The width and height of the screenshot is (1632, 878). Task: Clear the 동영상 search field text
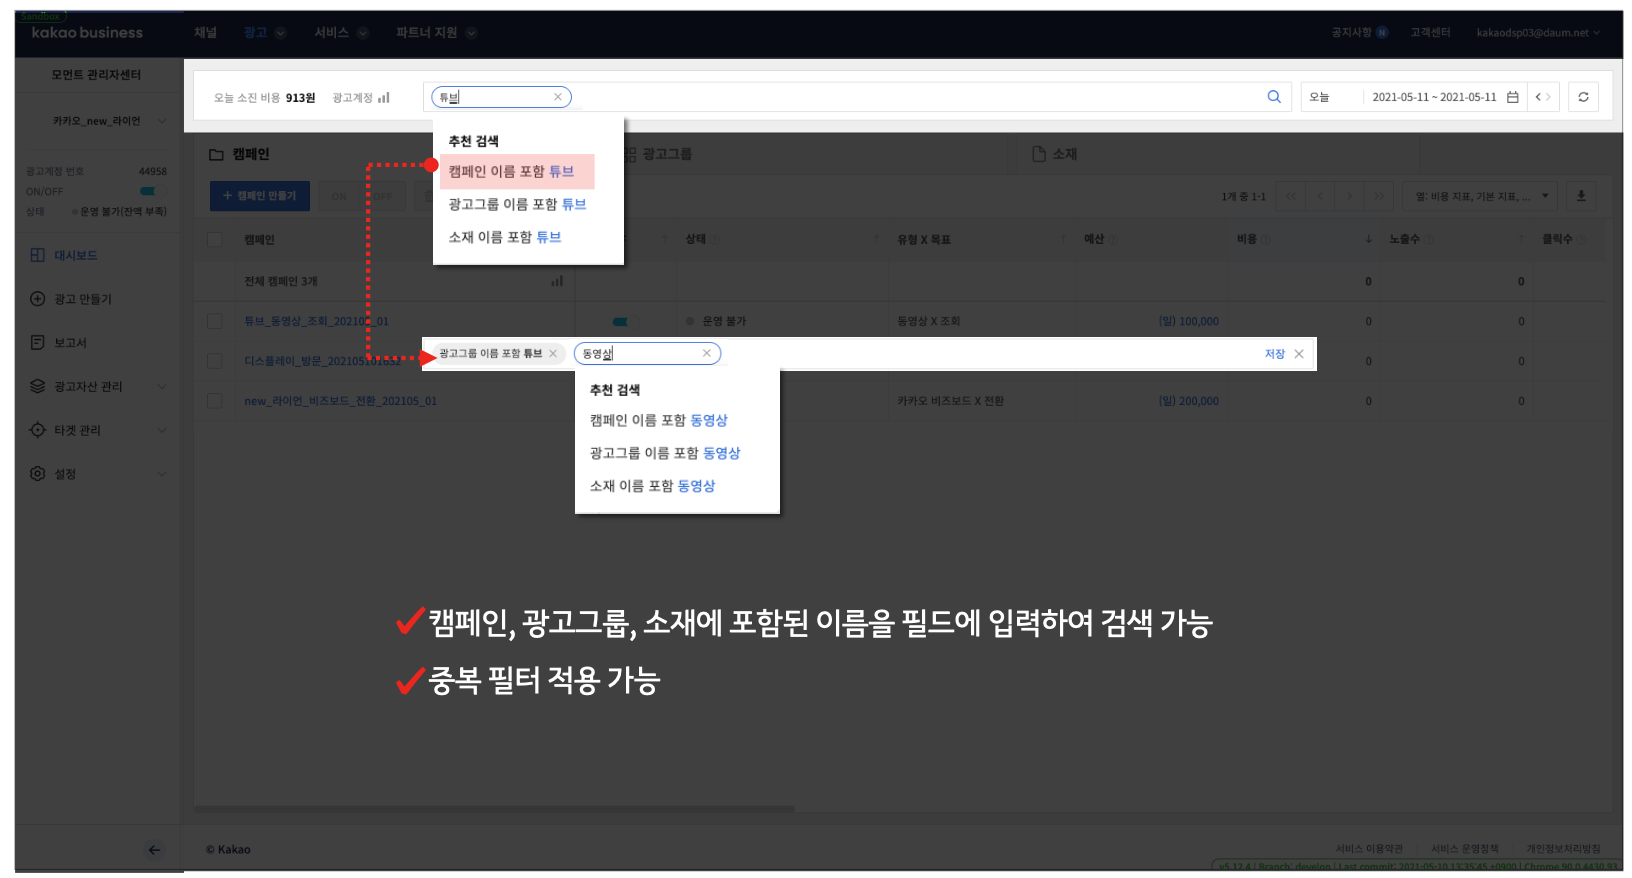[706, 353]
